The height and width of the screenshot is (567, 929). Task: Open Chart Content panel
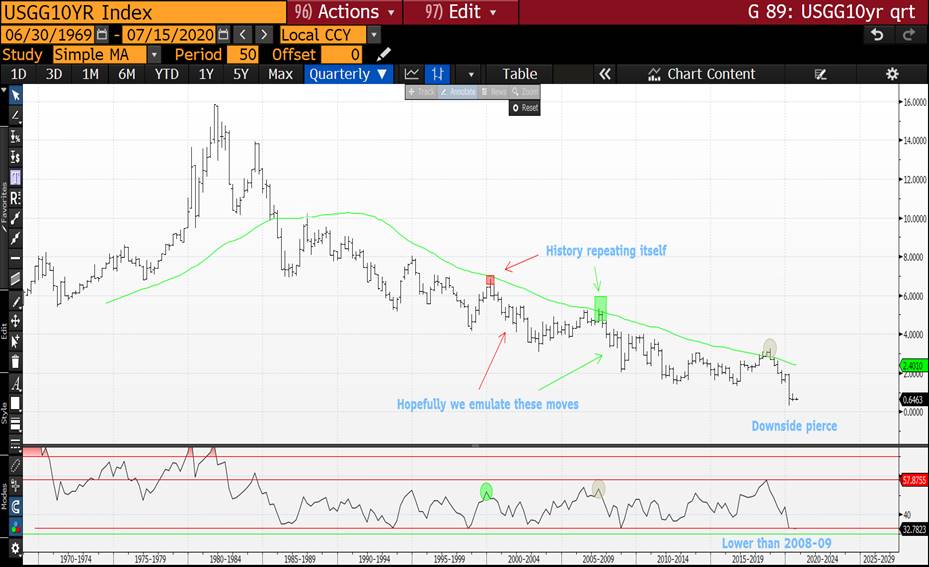700,74
